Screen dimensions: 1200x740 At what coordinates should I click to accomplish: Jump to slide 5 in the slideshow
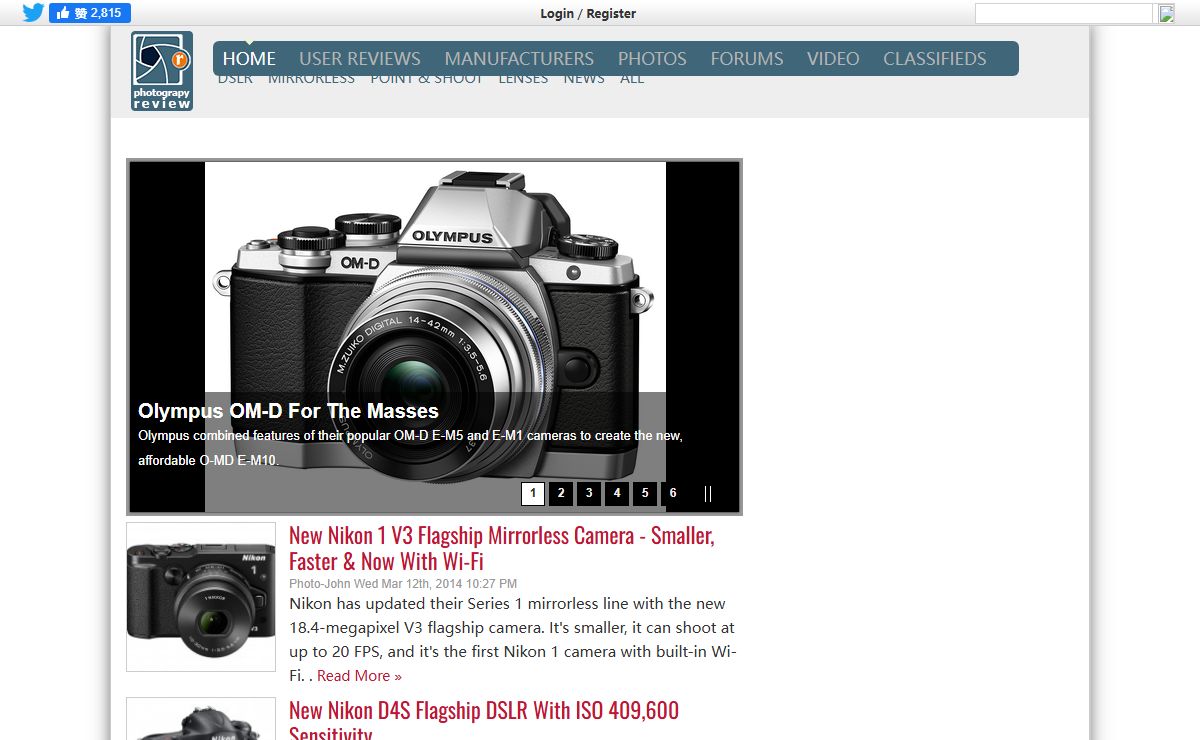pos(645,493)
